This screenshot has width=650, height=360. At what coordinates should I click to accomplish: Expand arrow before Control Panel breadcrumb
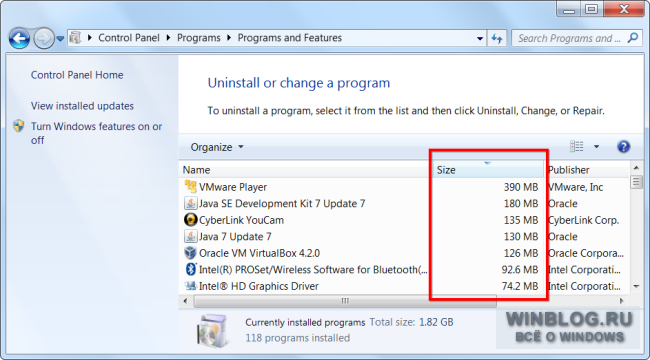pos(90,38)
